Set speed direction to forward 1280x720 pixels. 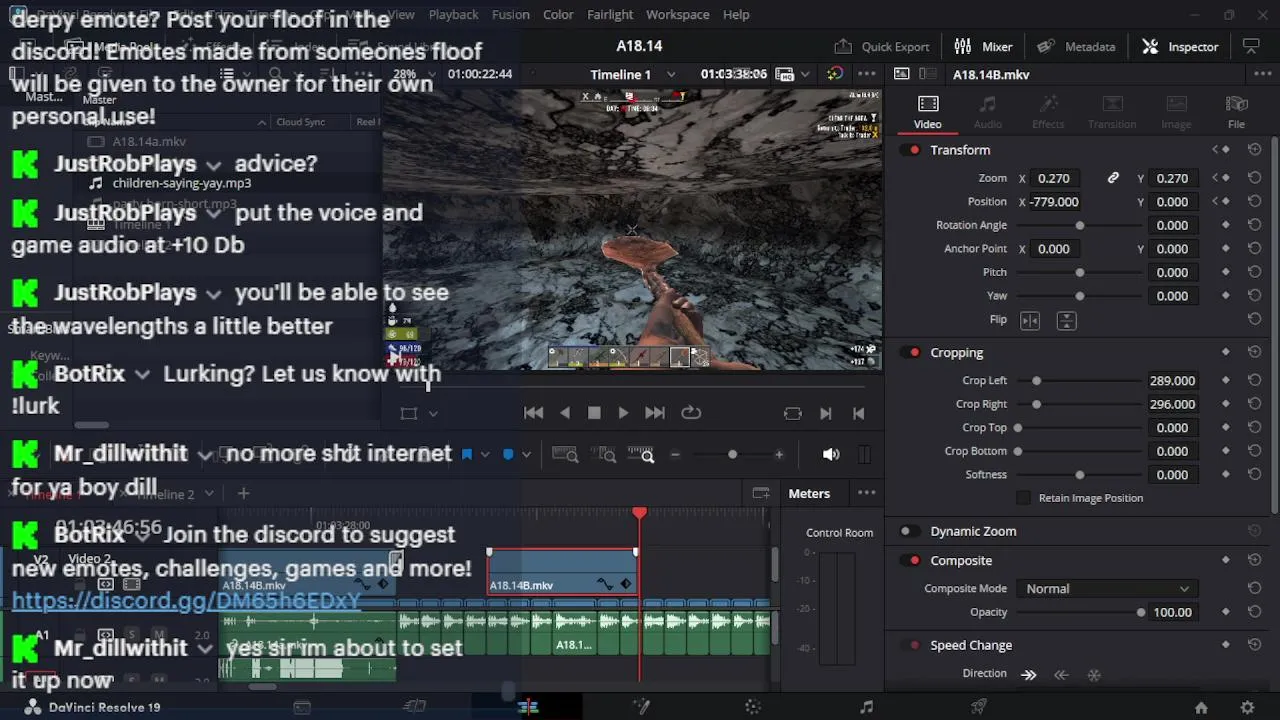pos(1029,675)
